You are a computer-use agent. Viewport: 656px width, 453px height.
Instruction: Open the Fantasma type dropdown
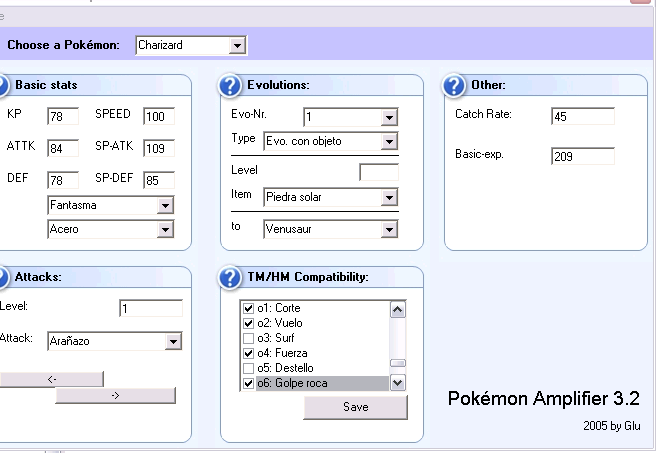click(x=165, y=205)
